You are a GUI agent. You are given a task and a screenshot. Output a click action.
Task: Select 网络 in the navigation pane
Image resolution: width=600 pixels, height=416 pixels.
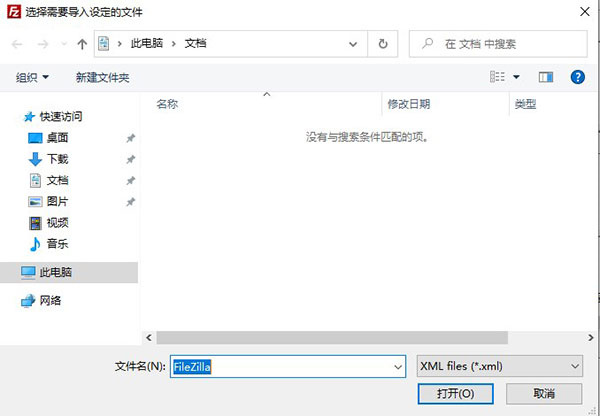tap(41, 301)
